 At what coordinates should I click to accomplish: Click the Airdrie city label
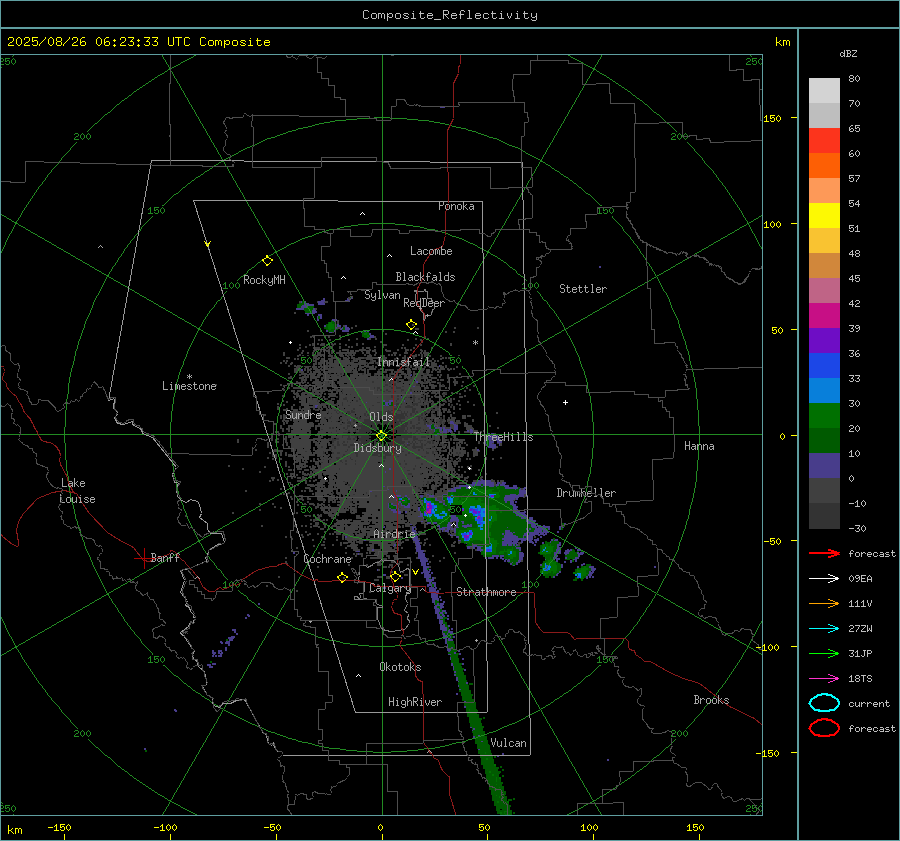coord(394,534)
